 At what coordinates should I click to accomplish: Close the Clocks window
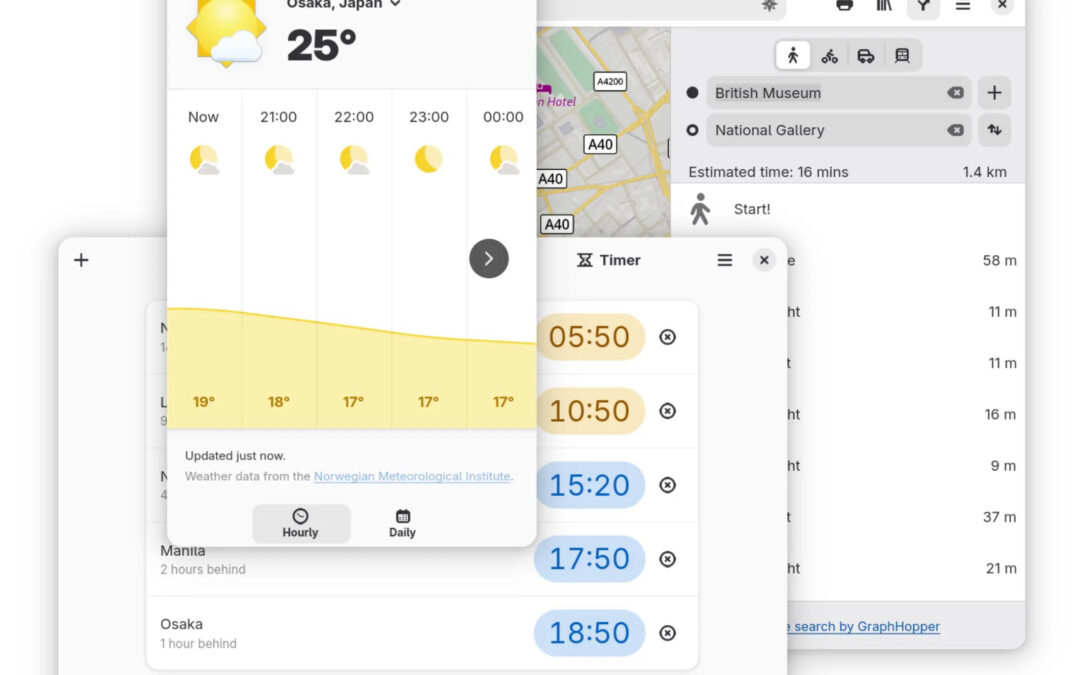click(x=764, y=260)
